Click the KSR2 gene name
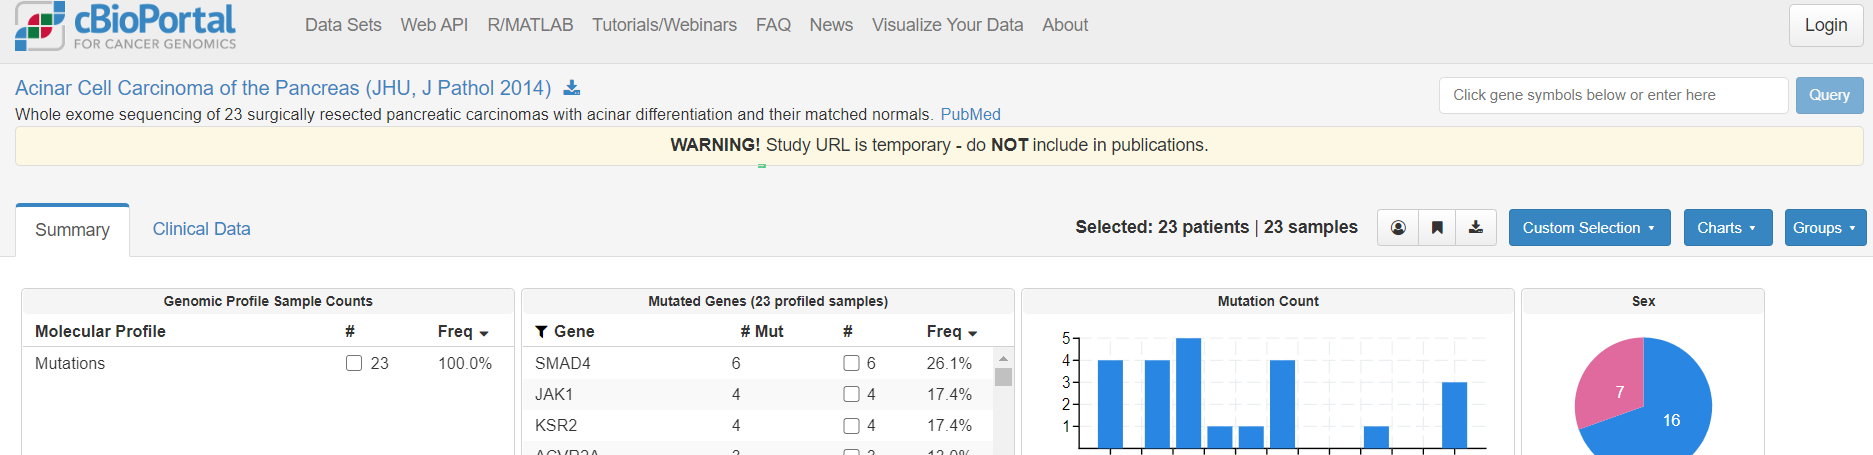1873x455 pixels. coord(556,425)
